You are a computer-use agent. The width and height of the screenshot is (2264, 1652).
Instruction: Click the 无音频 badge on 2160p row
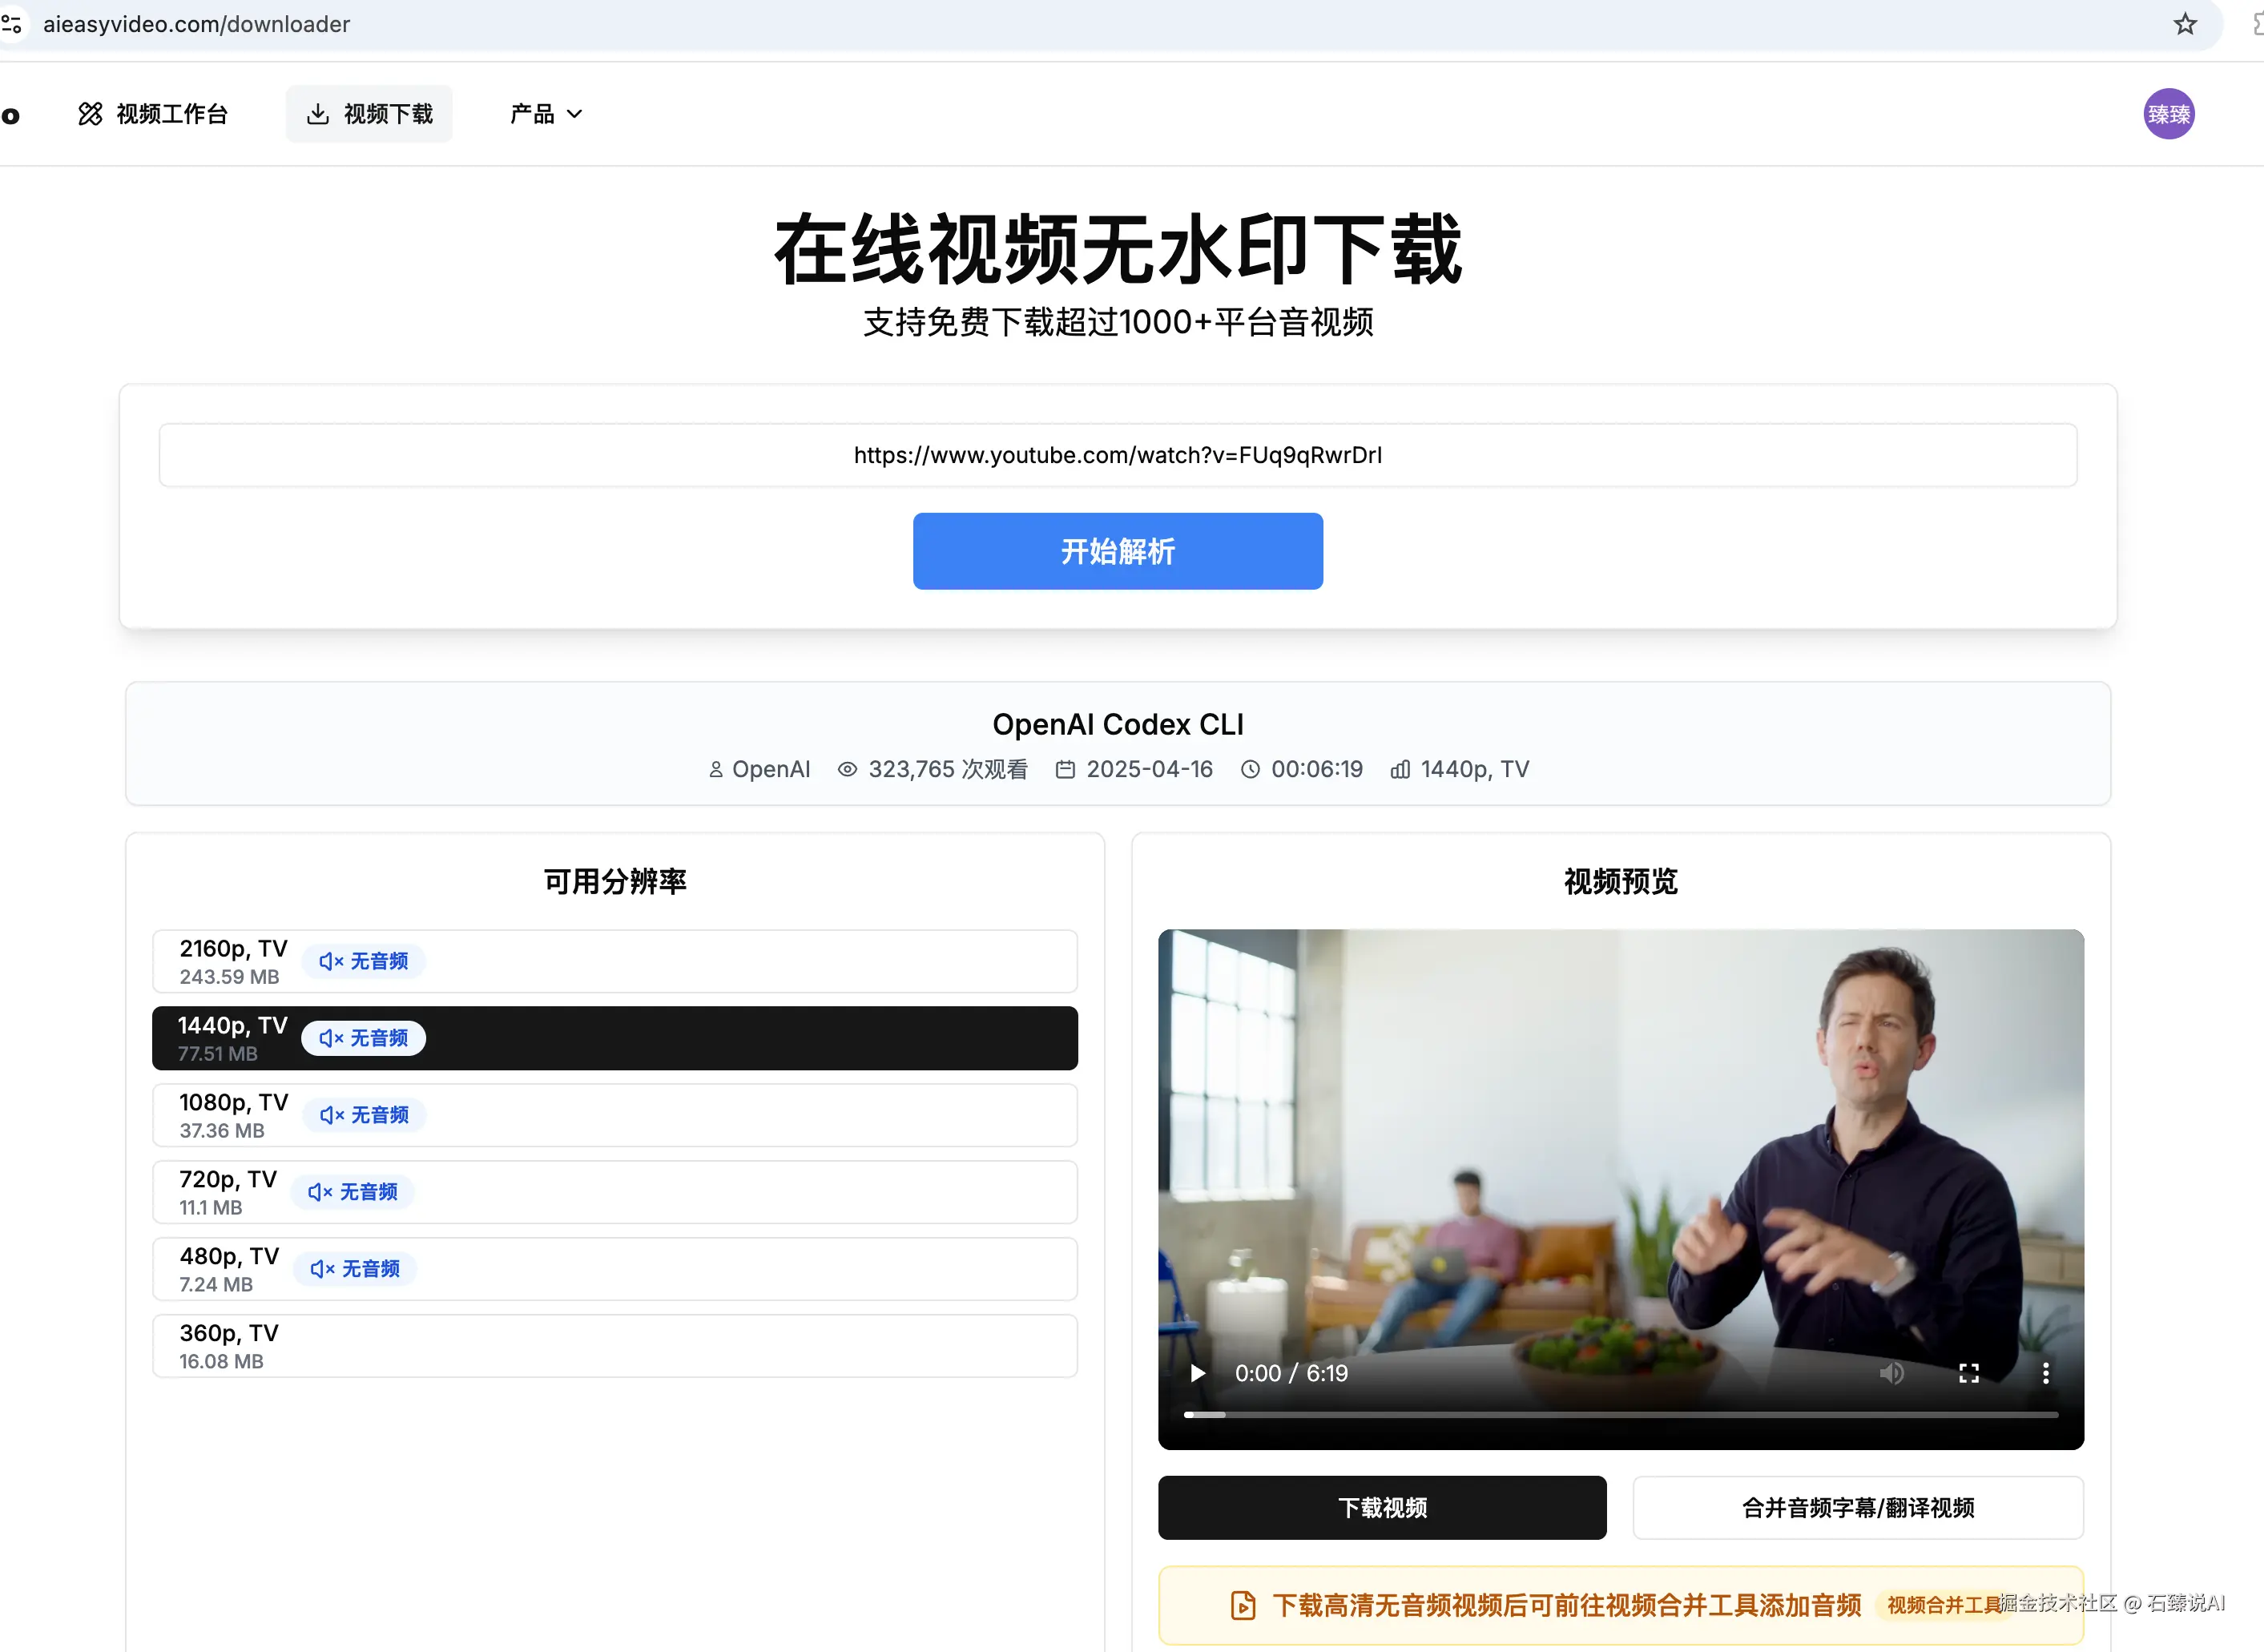click(x=364, y=961)
